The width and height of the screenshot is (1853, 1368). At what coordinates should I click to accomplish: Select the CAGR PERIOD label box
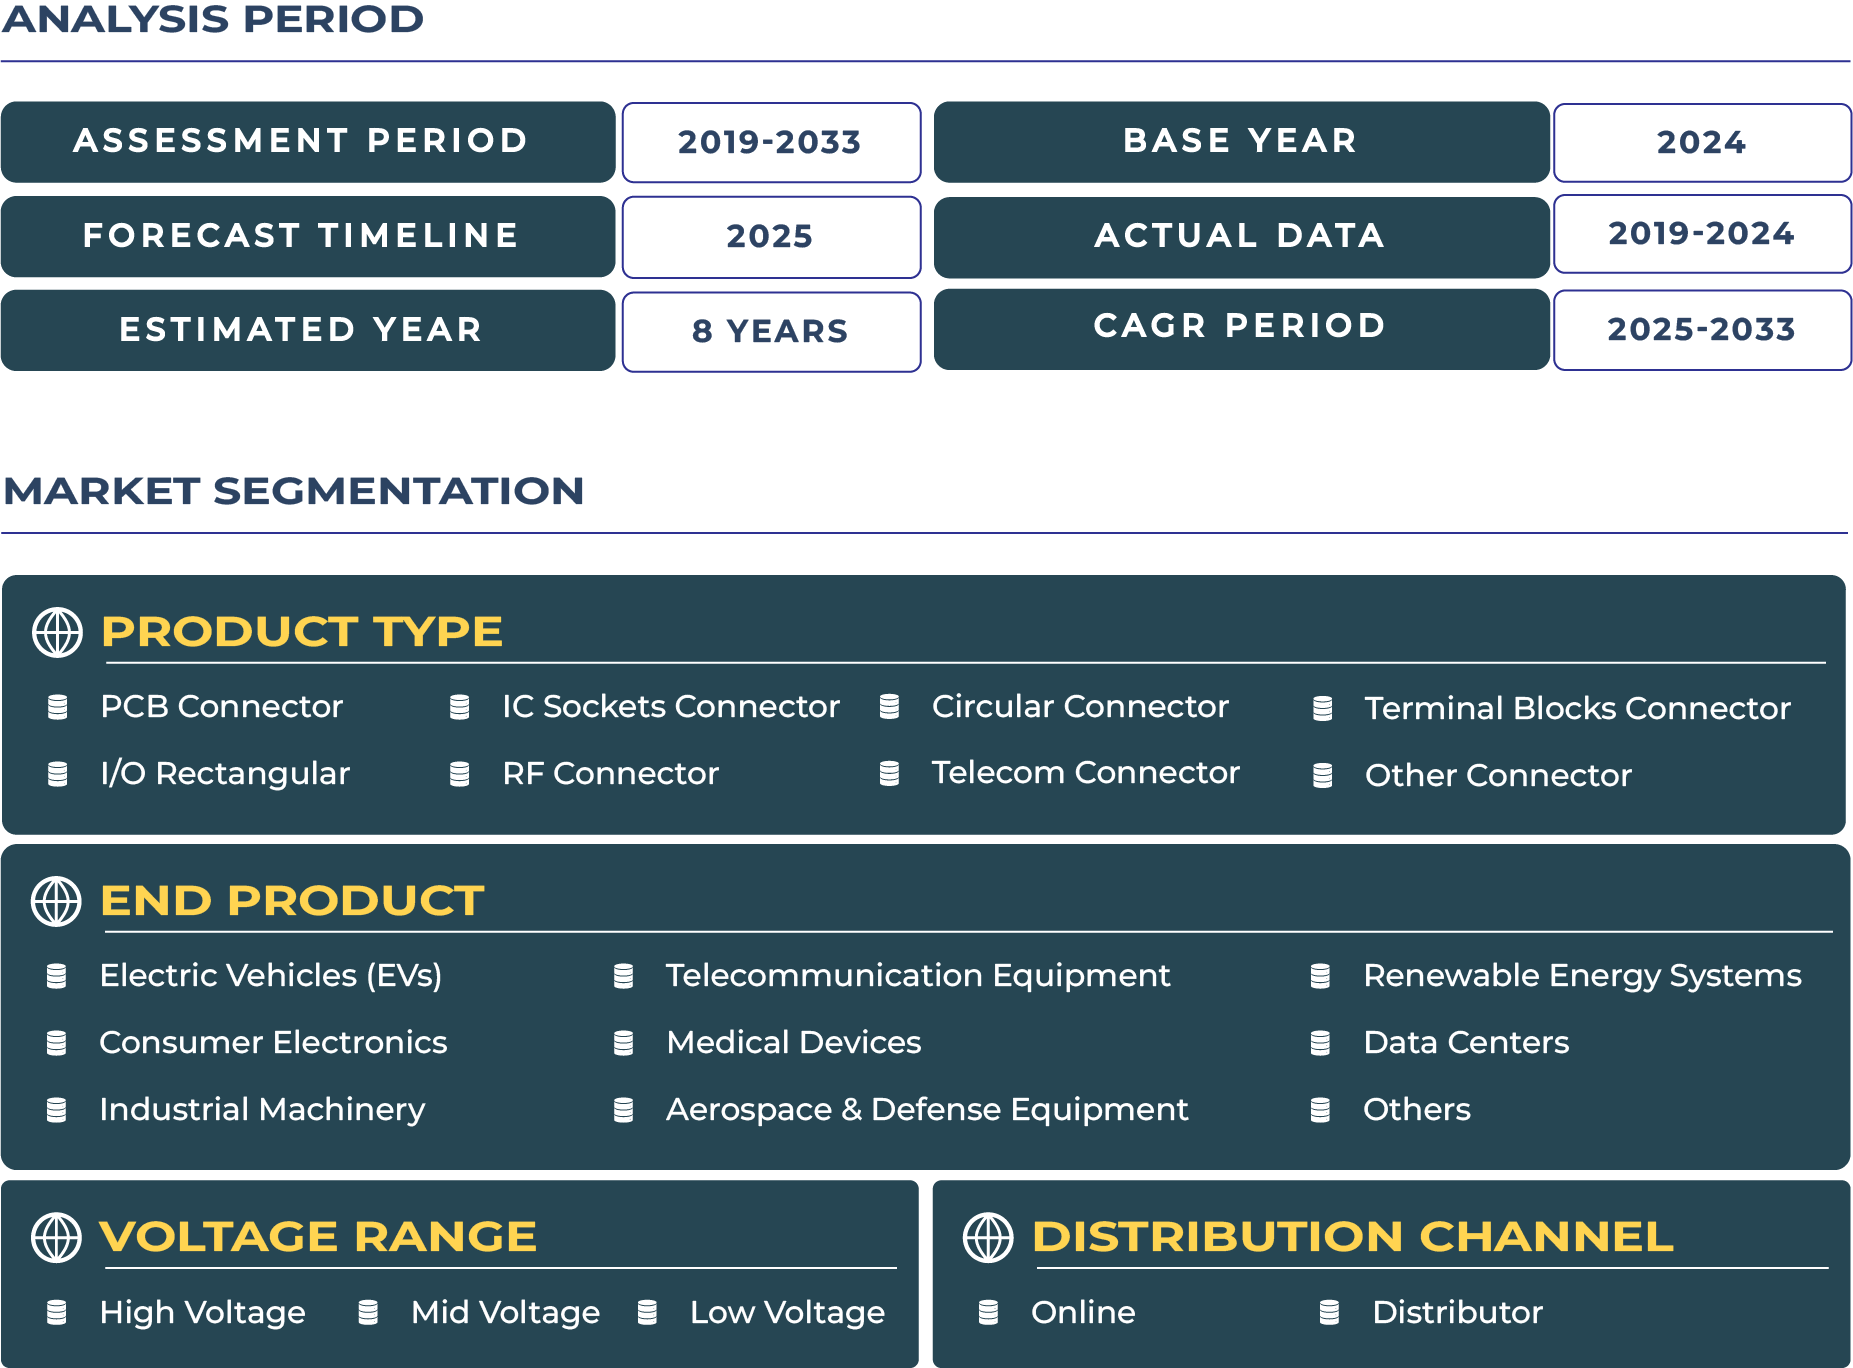pos(1242,330)
